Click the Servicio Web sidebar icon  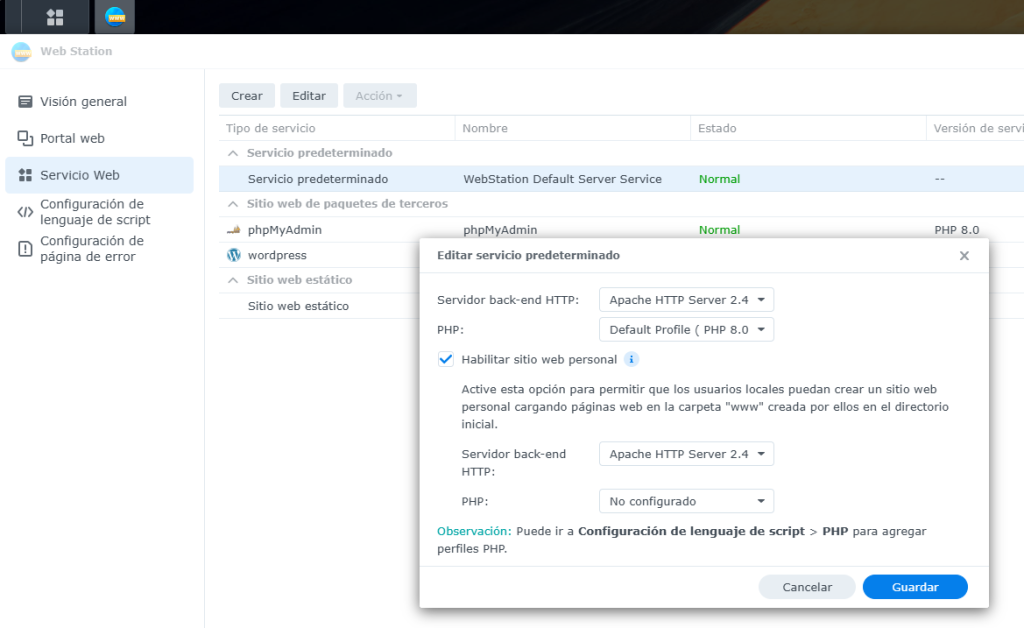point(25,175)
